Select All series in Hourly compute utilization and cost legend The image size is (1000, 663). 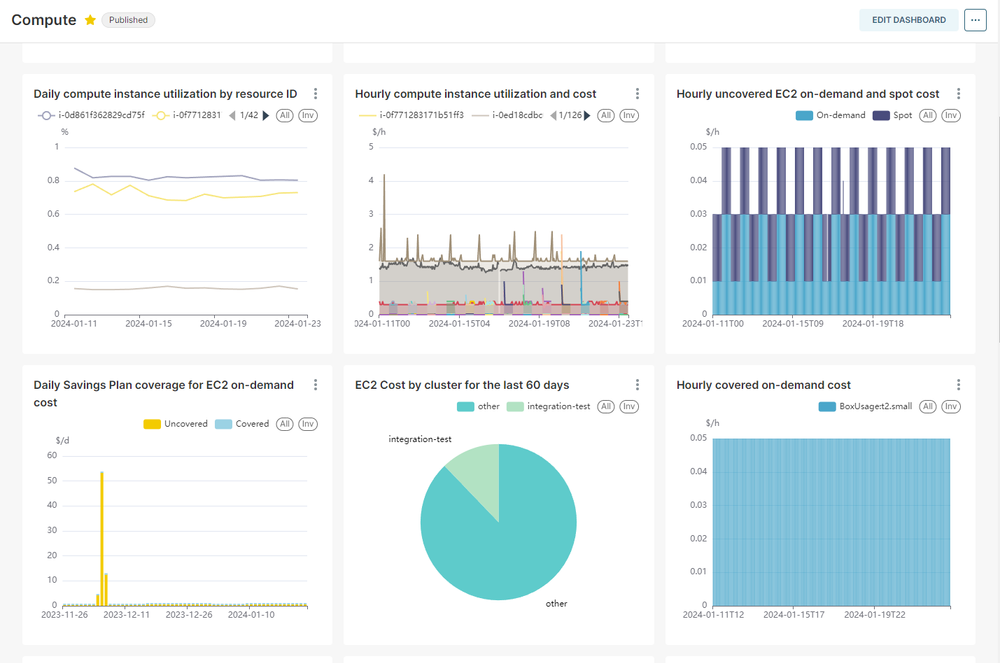(606, 115)
